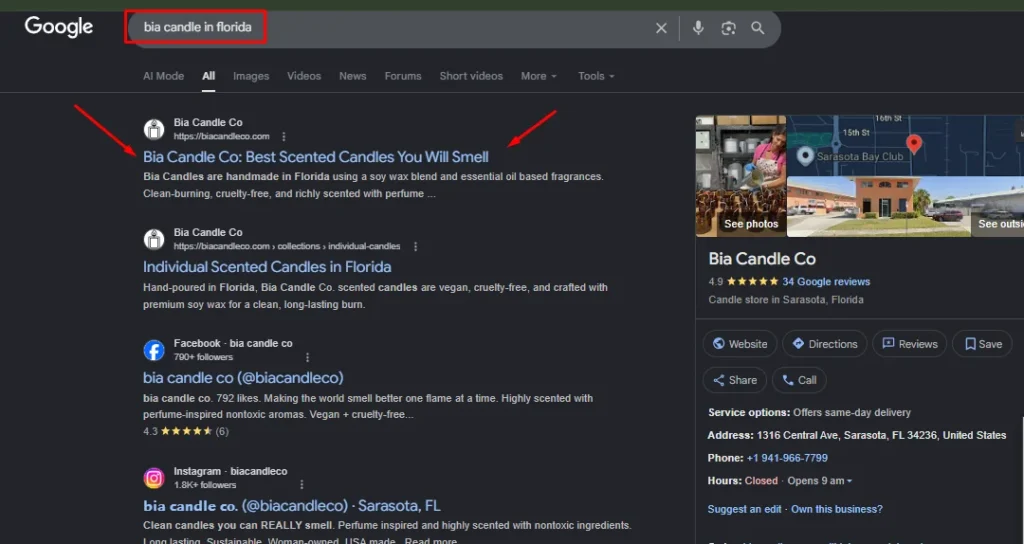The height and width of the screenshot is (544, 1024).
Task: Switch to Short videos tab
Action: tap(471, 76)
